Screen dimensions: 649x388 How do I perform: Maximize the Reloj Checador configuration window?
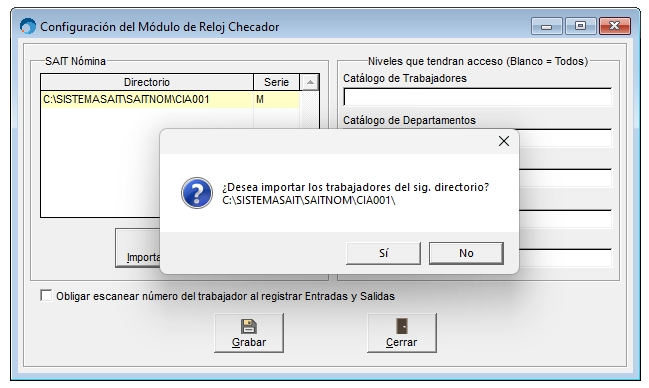click(580, 26)
